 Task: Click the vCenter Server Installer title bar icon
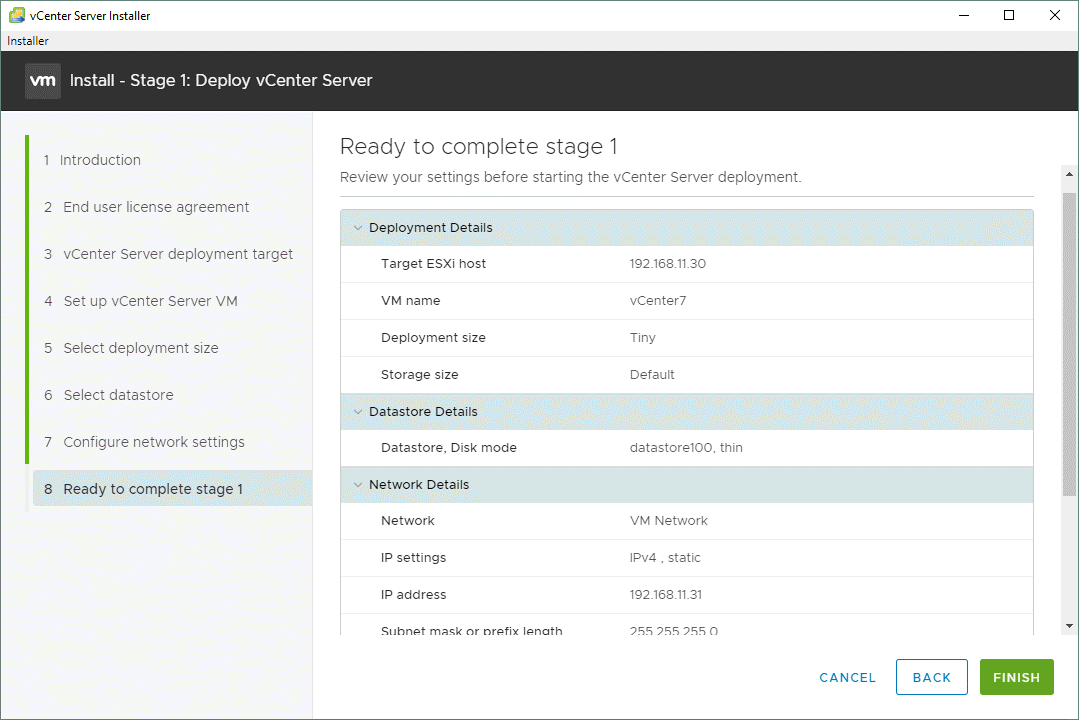click(15, 15)
